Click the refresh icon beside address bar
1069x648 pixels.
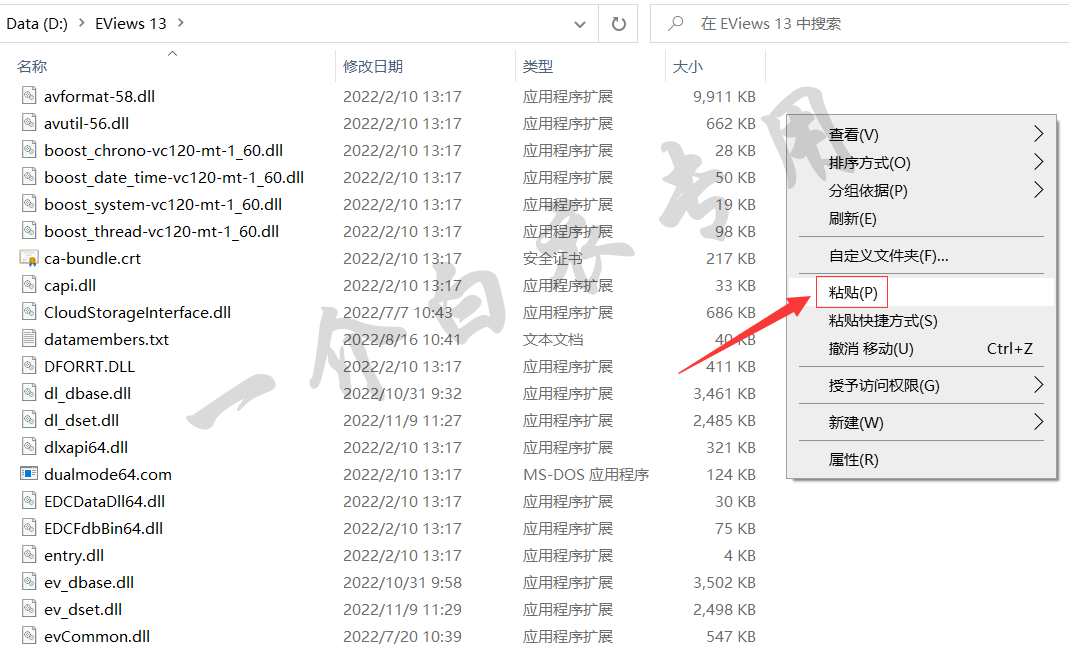pos(619,23)
